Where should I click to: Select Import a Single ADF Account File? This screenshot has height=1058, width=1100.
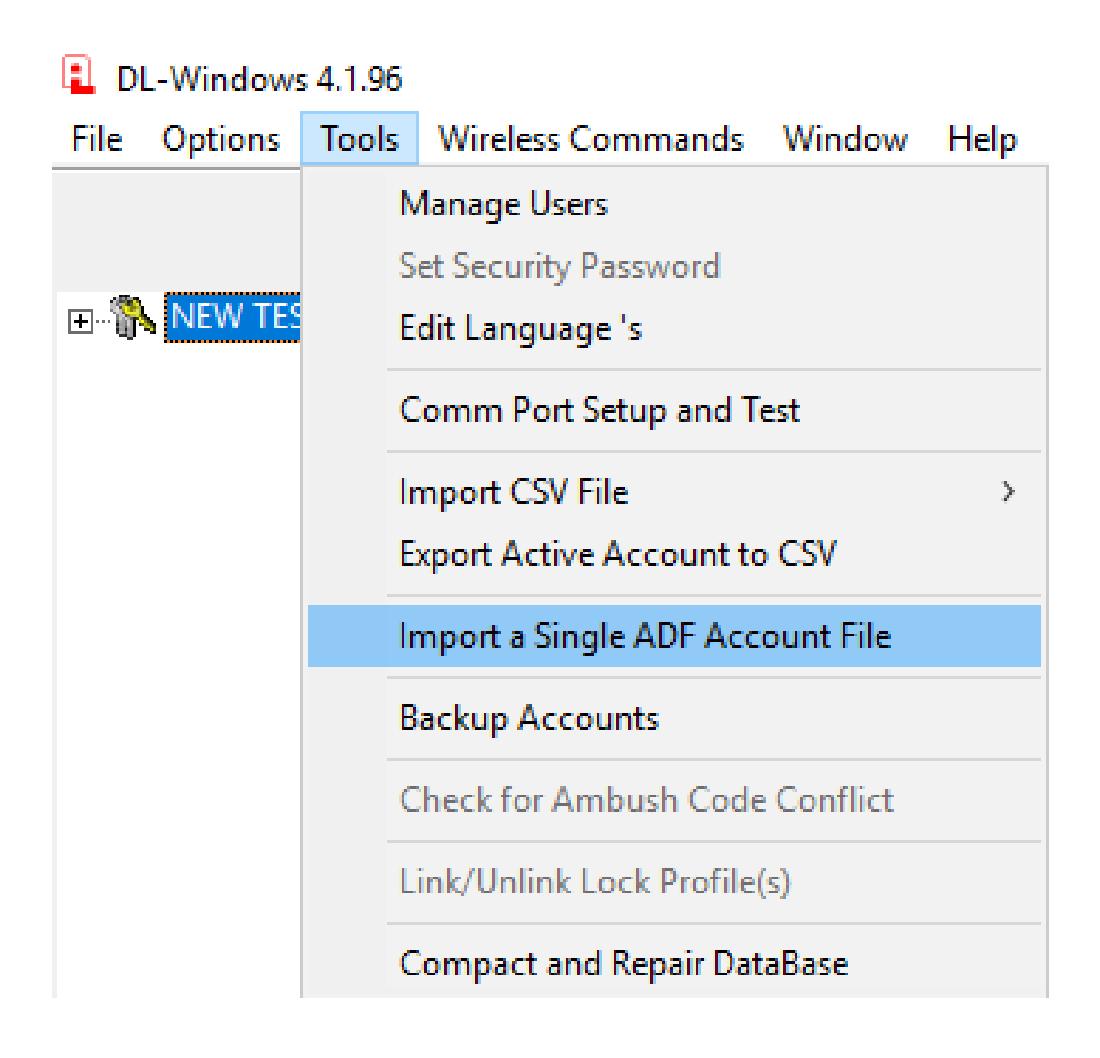(674, 636)
